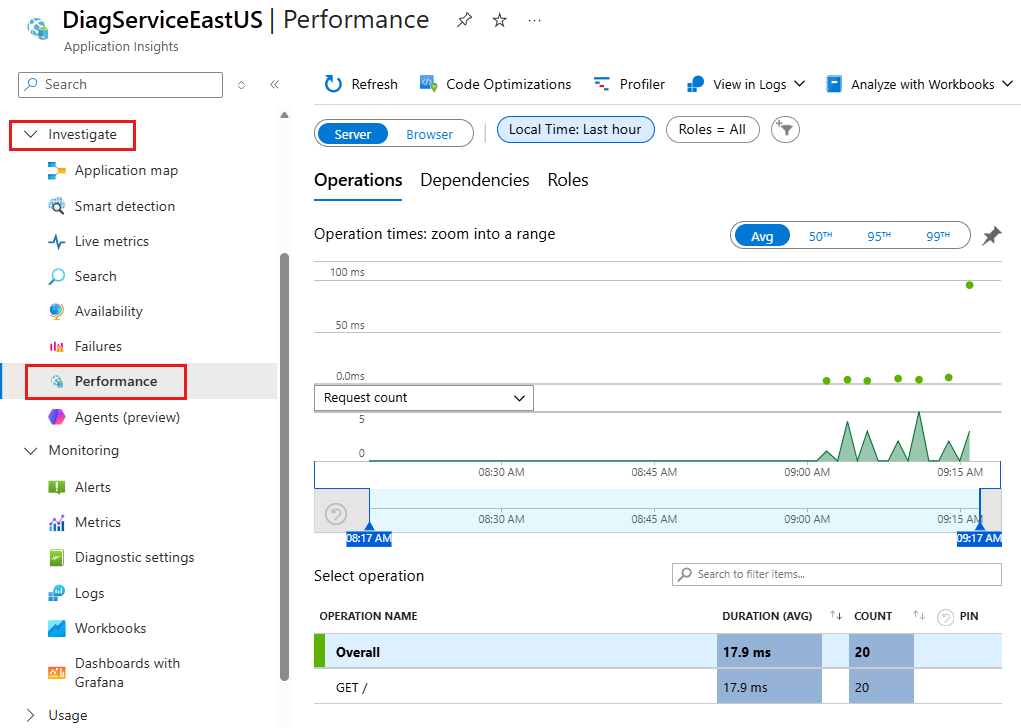The height and width of the screenshot is (728, 1021).
Task: Click the reset time range undo icon
Action: pos(336,514)
